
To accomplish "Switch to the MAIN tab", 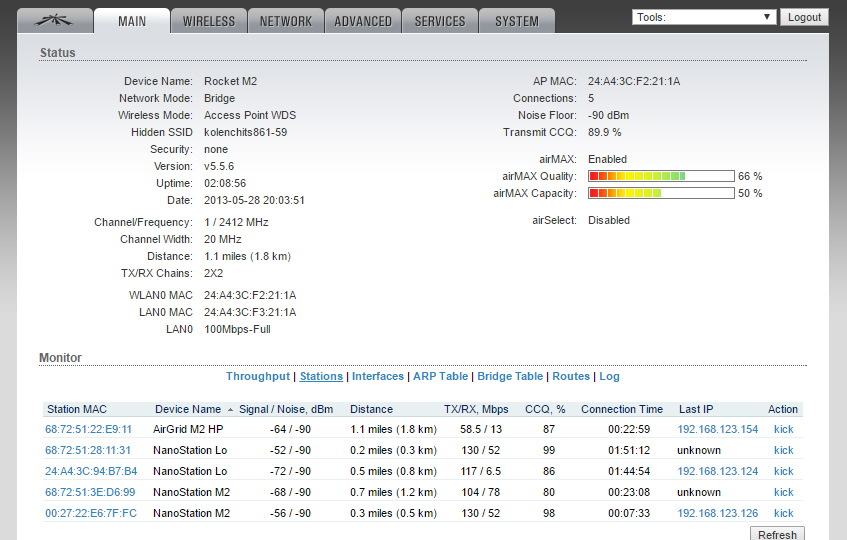I will pyautogui.click(x=132, y=21).
